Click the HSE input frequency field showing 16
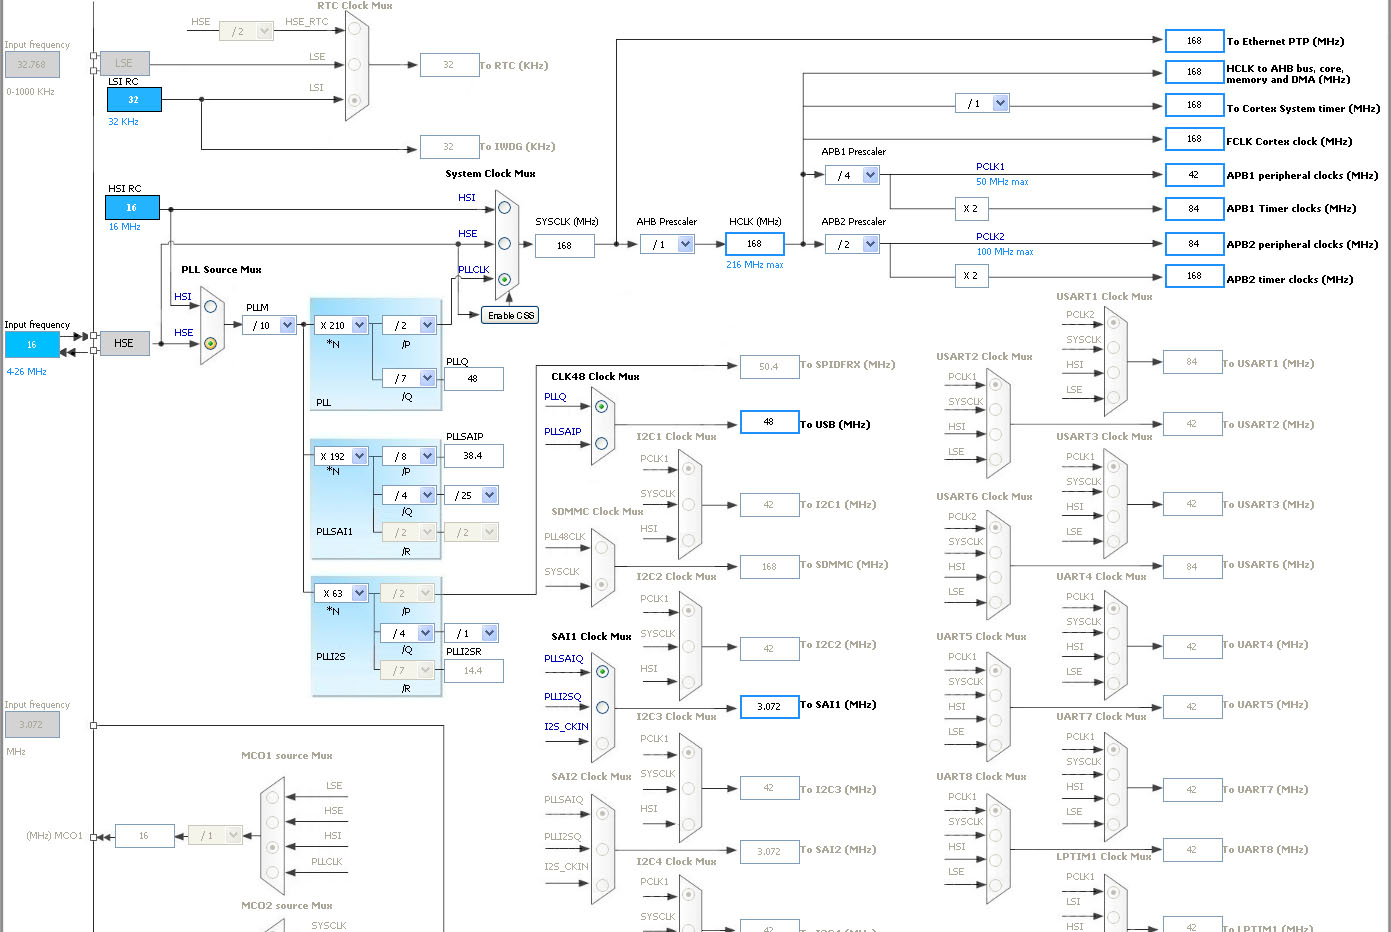Image resolution: width=1391 pixels, height=932 pixels. click(x=32, y=344)
